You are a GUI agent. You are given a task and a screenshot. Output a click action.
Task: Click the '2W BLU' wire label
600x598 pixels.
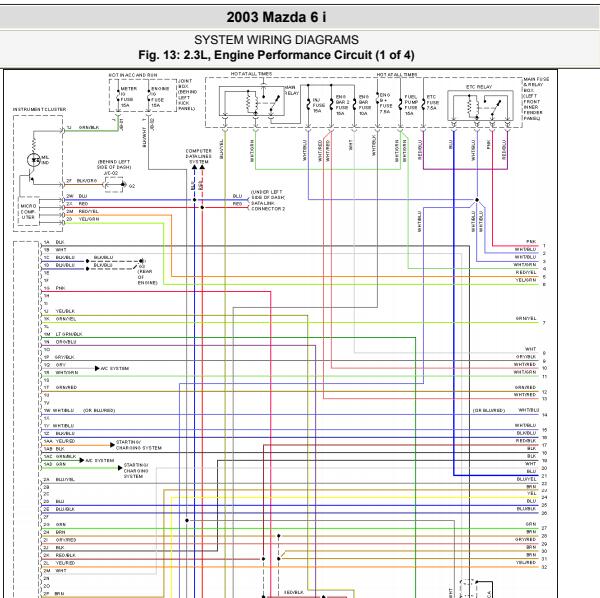pyautogui.click(x=77, y=196)
